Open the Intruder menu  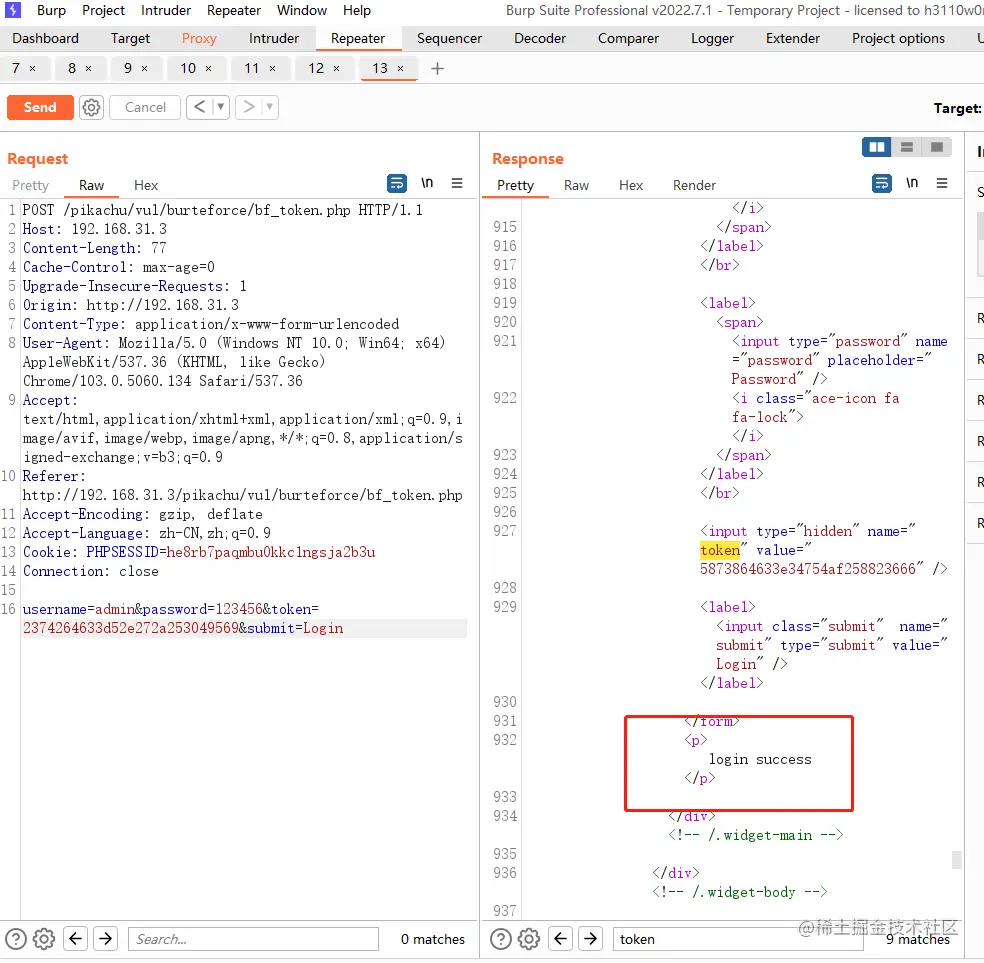click(166, 11)
